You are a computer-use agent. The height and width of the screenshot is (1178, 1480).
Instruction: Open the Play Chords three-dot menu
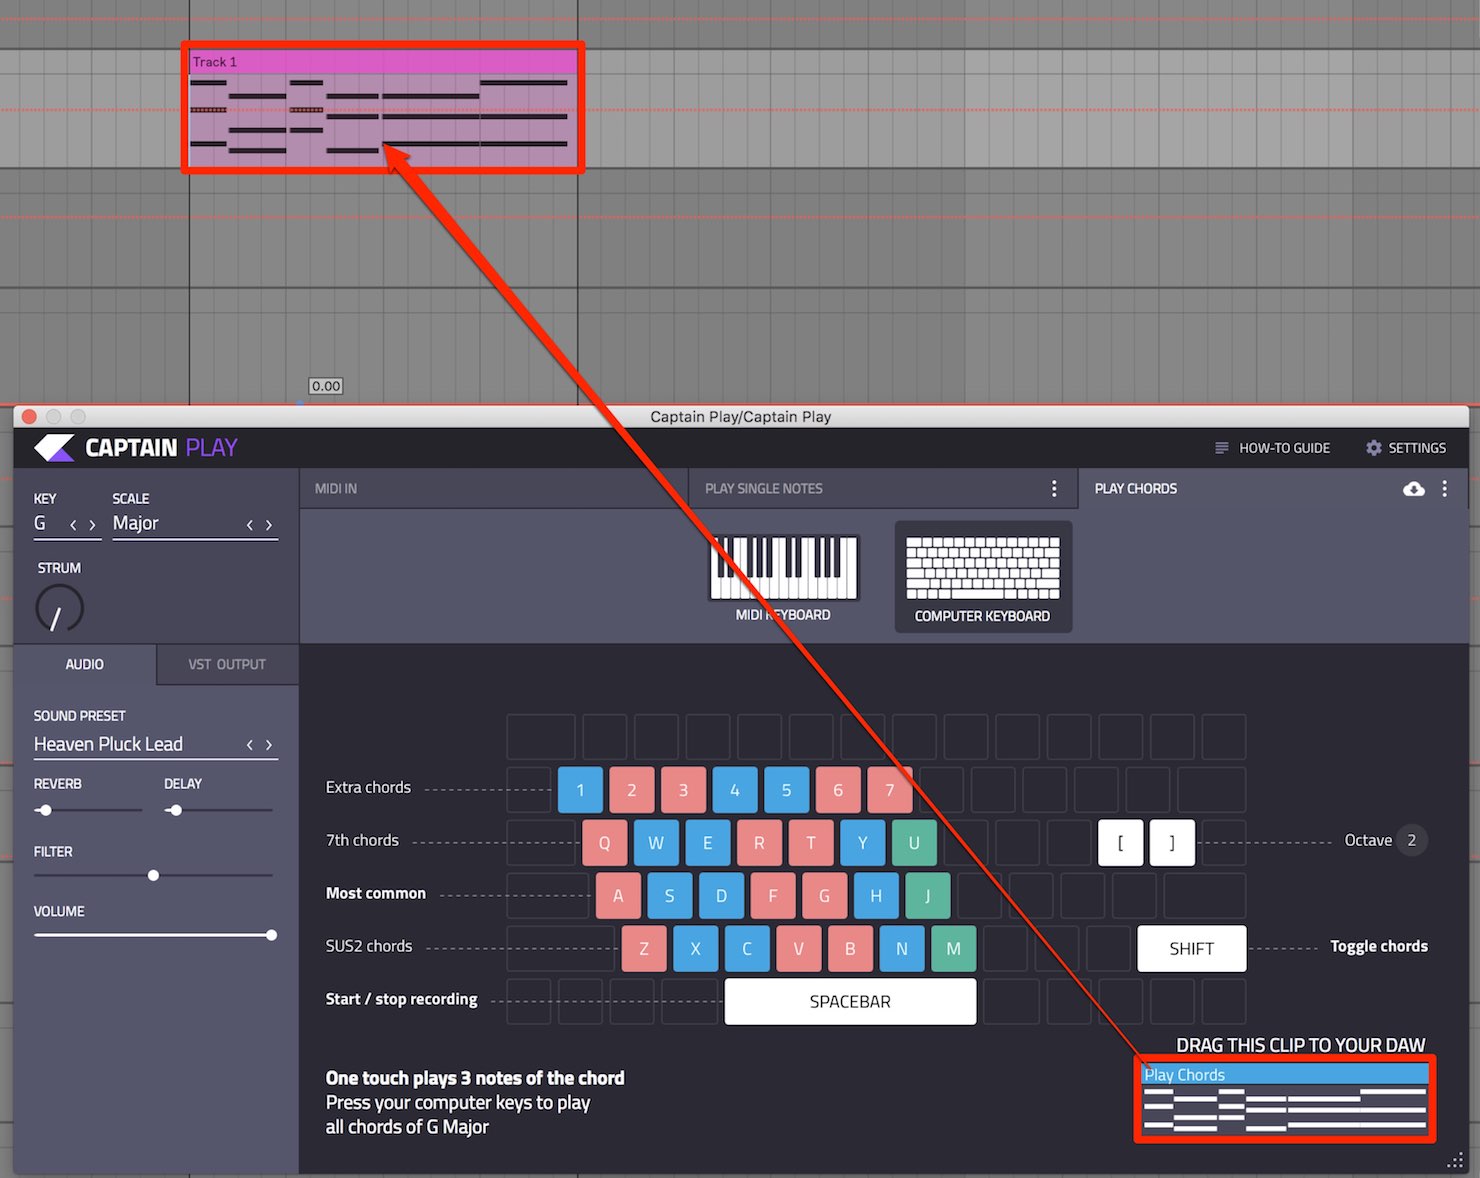click(x=1444, y=489)
